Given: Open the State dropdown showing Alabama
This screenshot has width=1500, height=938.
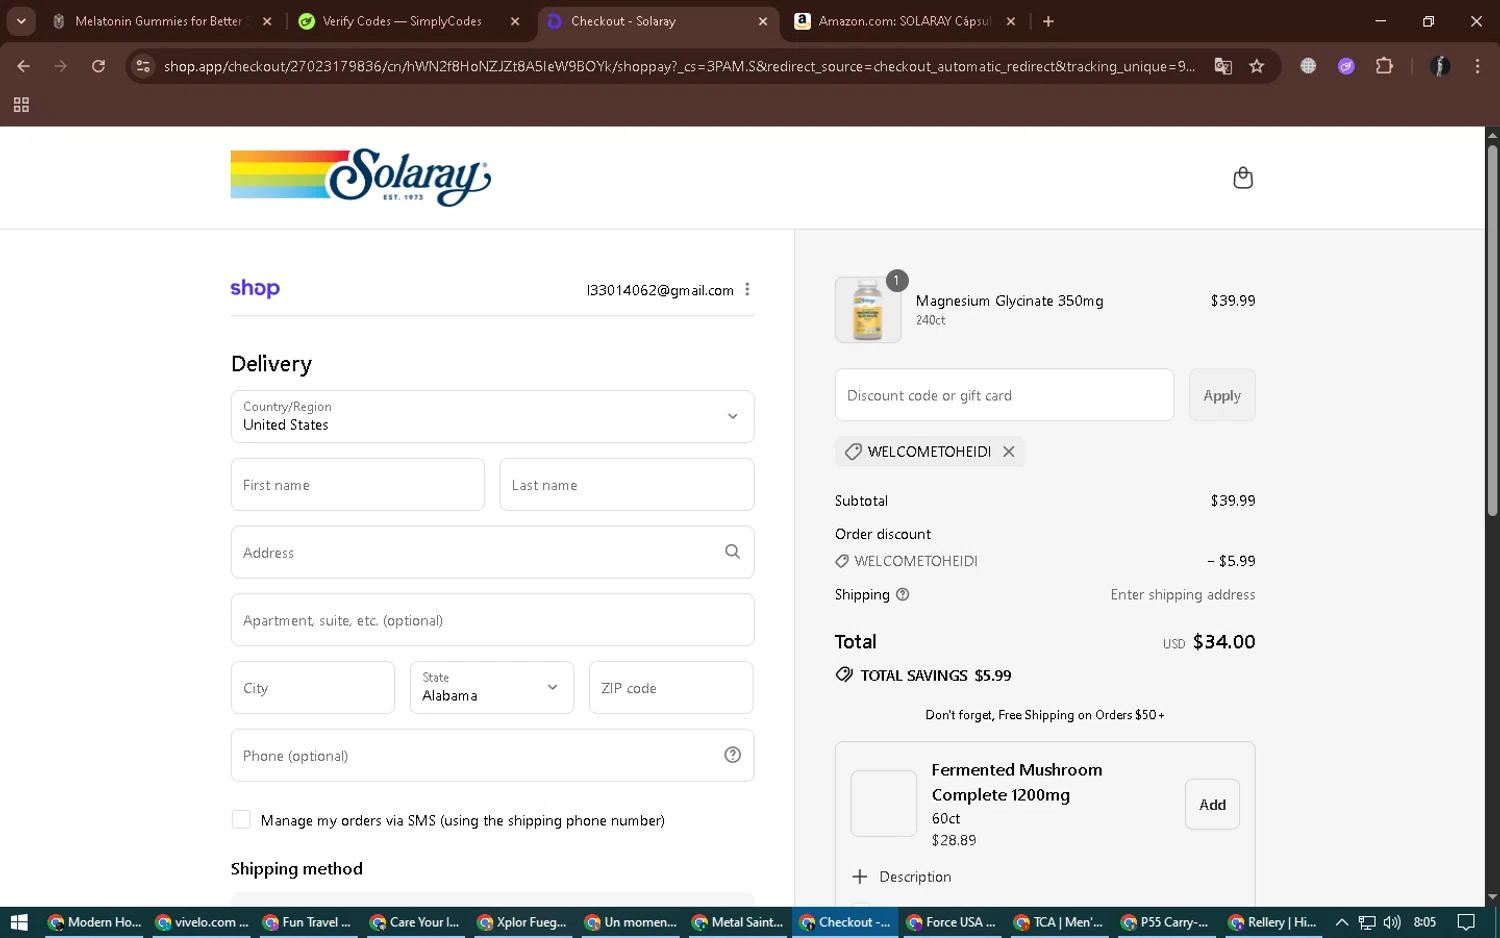Looking at the screenshot, I should click(x=492, y=687).
